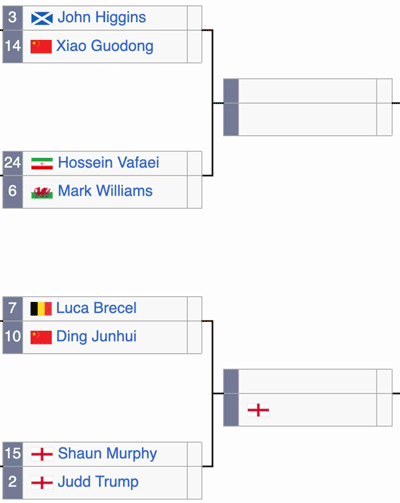Click the seed 24 cell
The width and height of the screenshot is (400, 503).
coord(13,163)
